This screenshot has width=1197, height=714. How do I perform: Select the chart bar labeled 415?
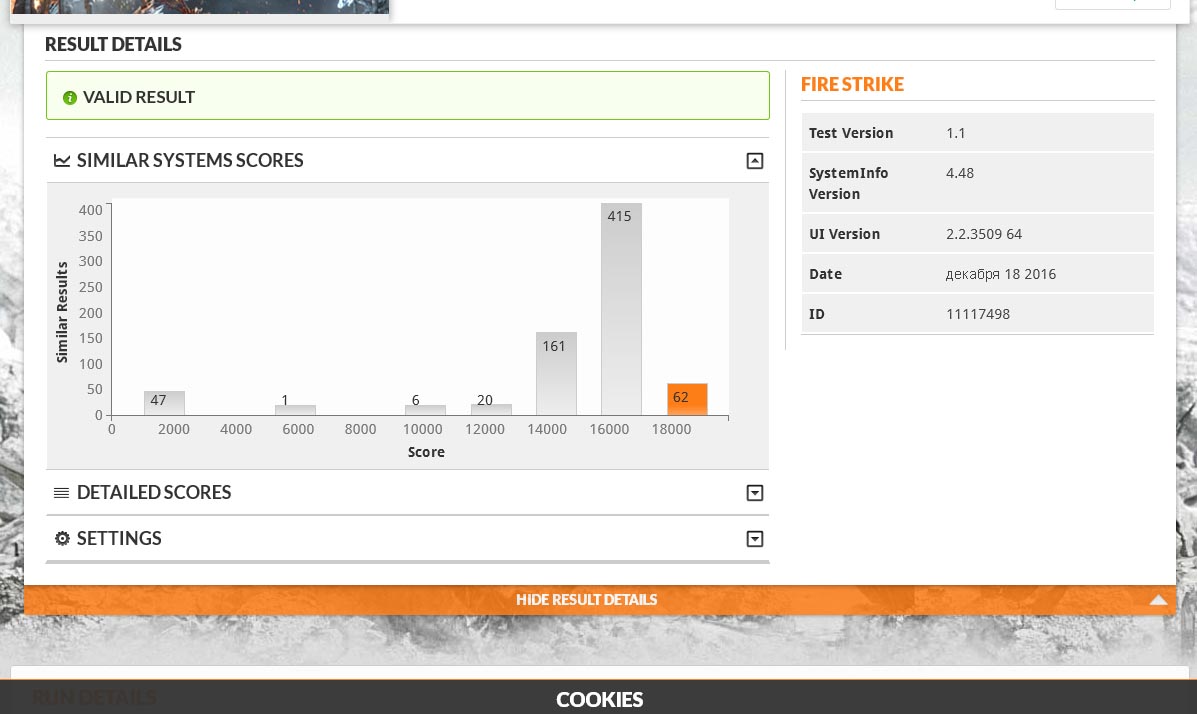[621, 309]
